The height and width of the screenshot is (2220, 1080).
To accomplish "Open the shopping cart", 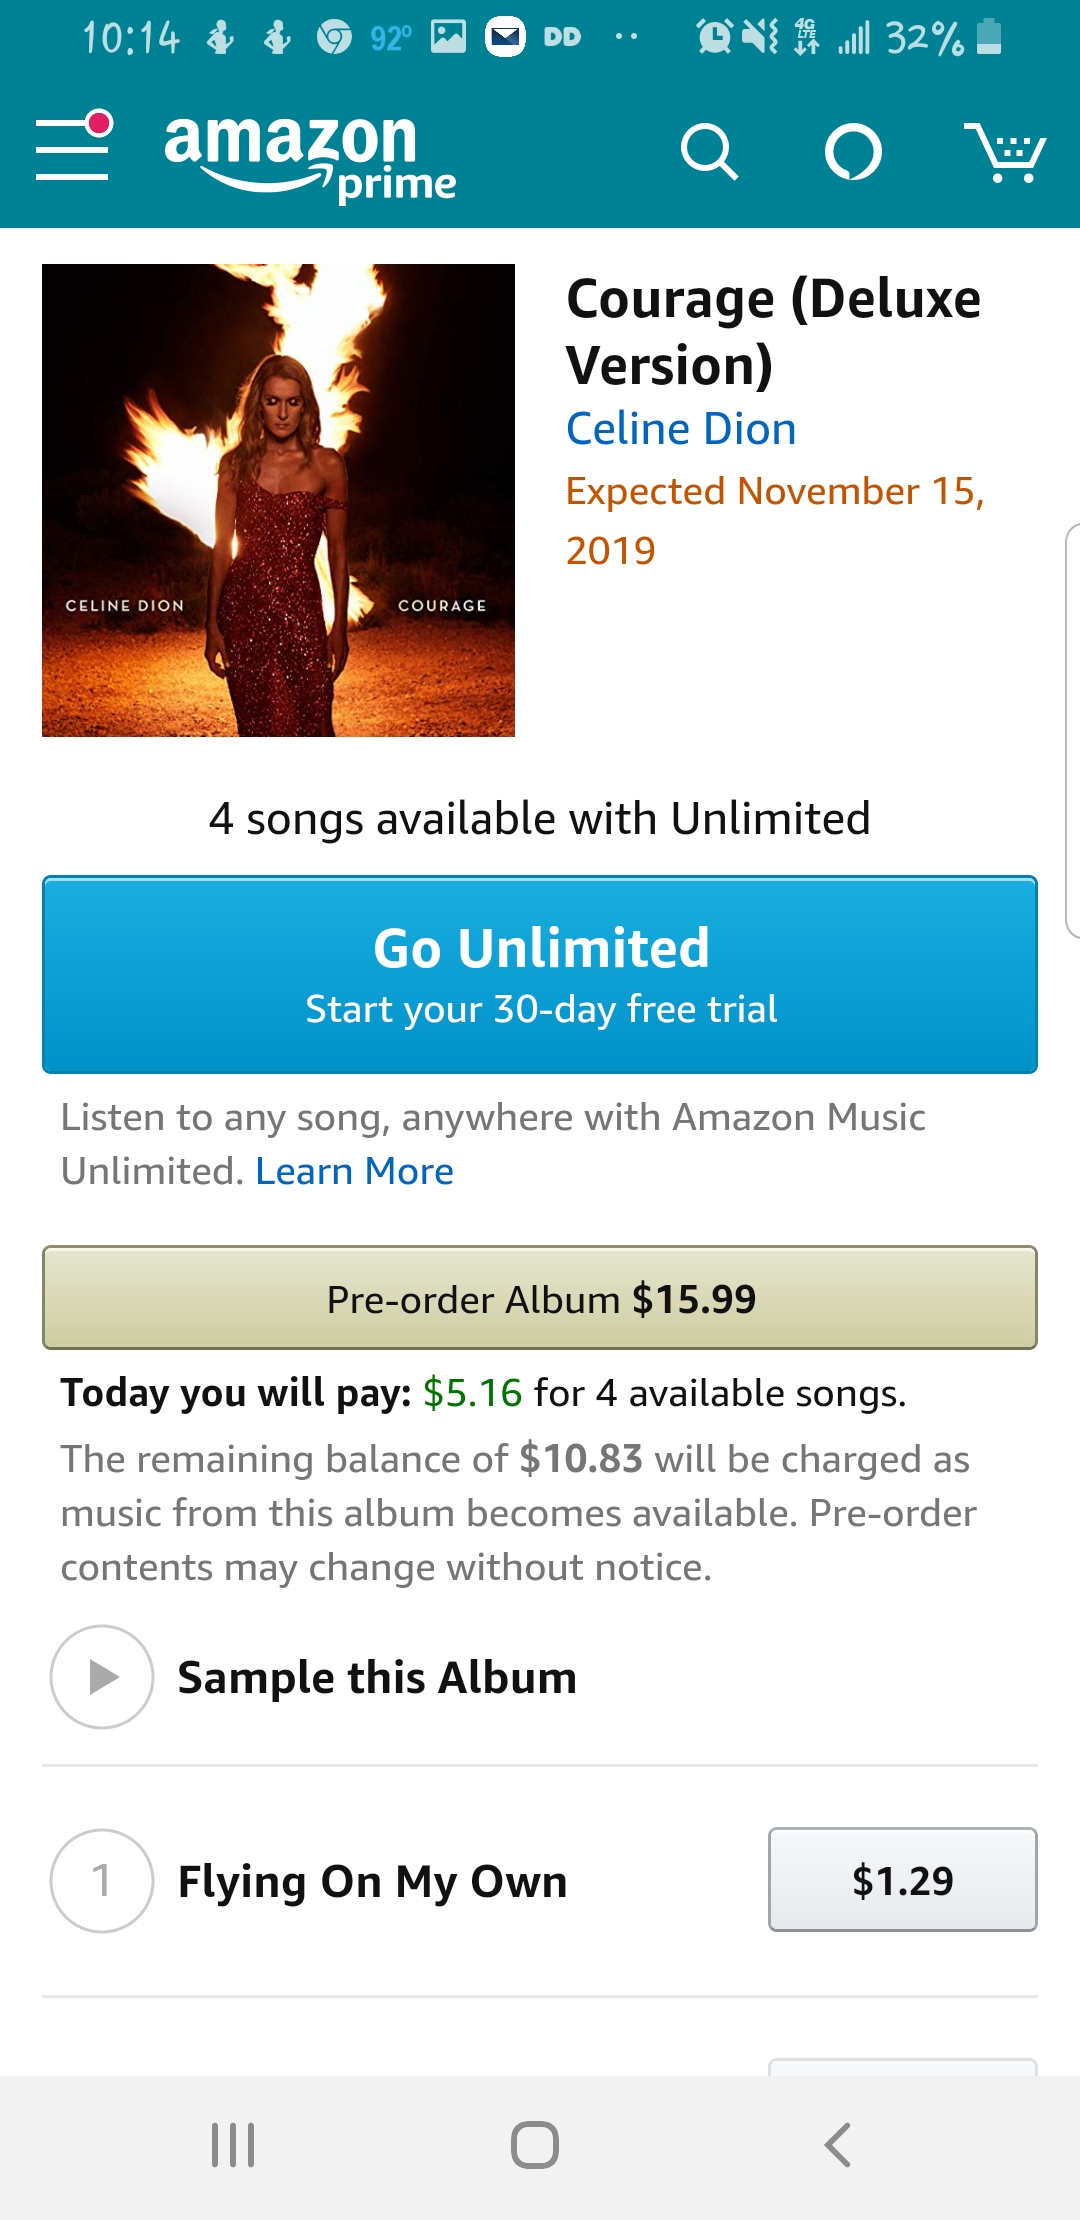I will click(x=1004, y=152).
